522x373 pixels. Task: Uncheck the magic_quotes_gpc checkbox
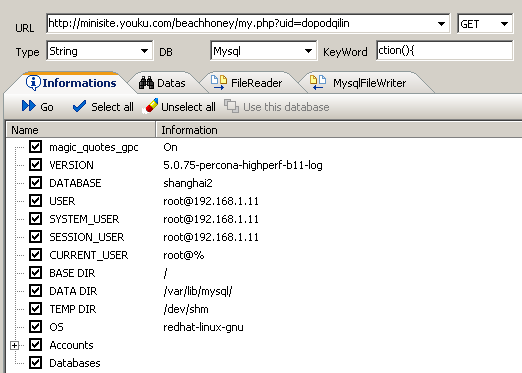(35, 147)
